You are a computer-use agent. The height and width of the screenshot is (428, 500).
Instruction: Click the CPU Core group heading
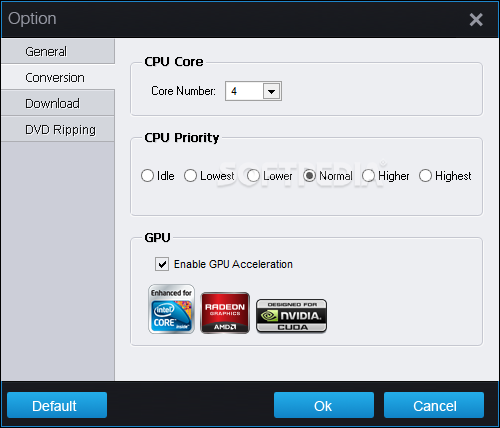(174, 62)
